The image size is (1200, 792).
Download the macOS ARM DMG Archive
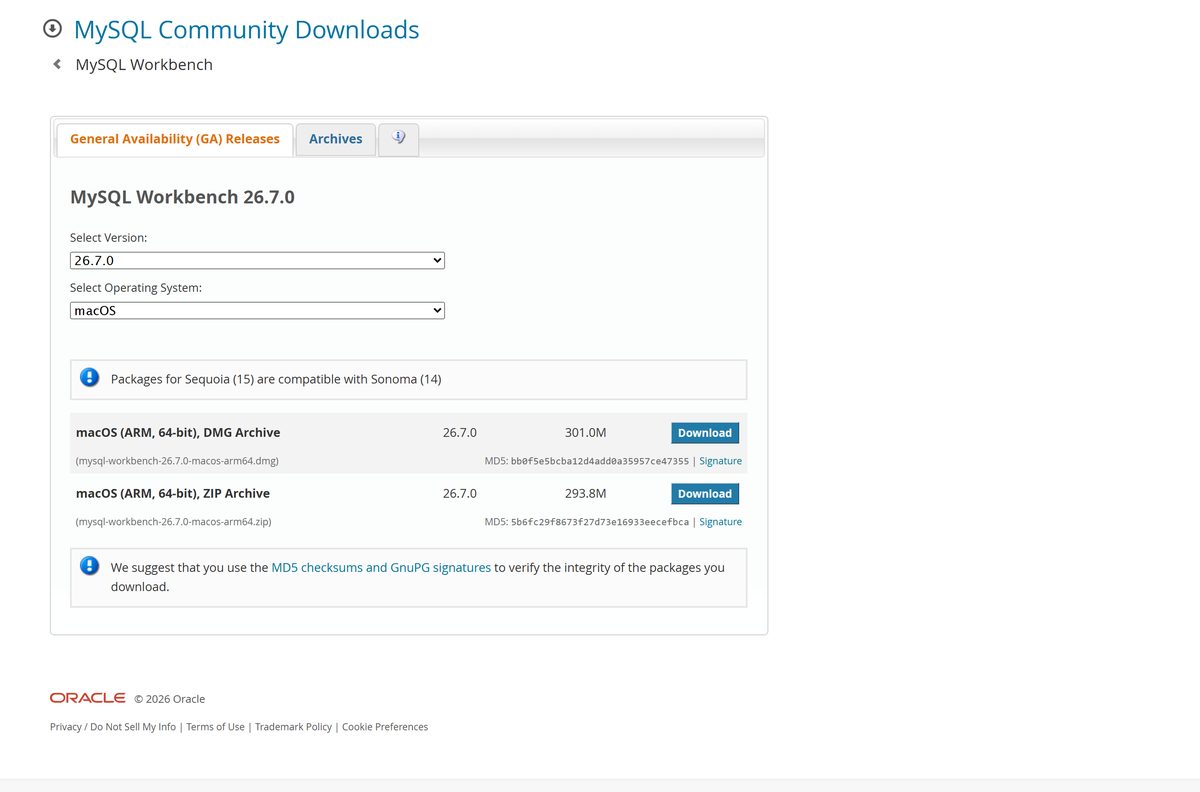pos(705,433)
